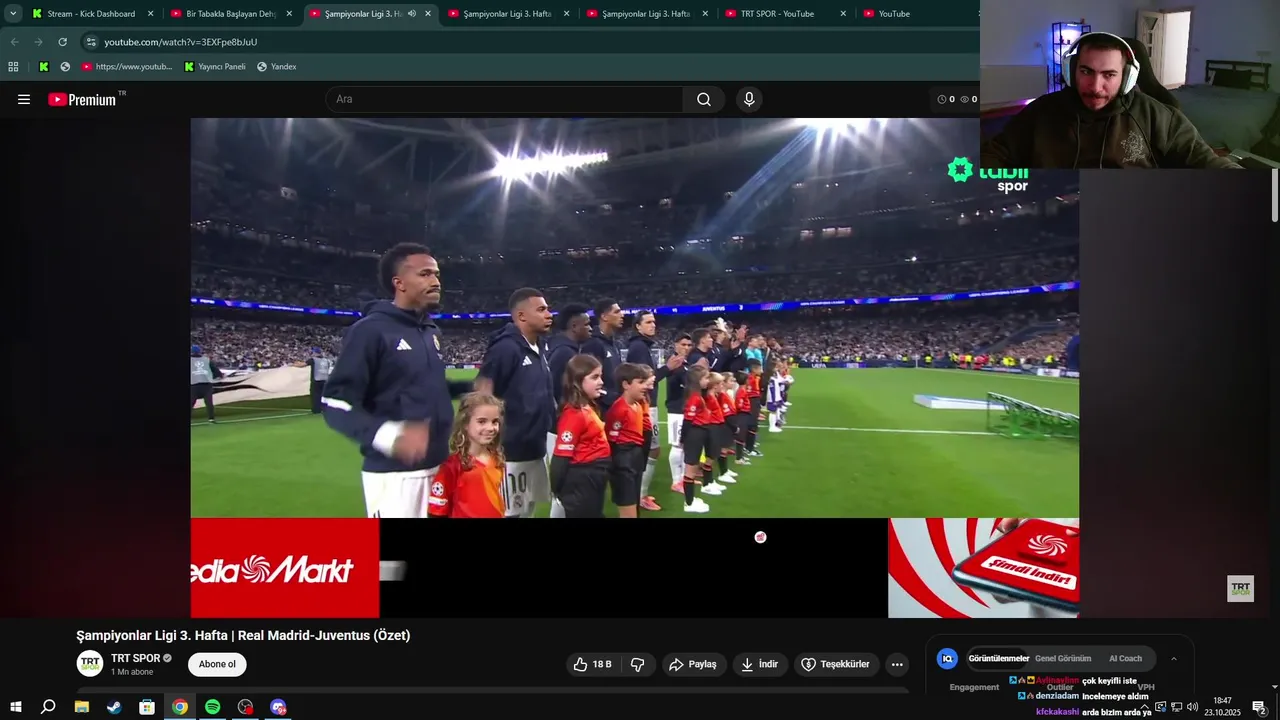
Task: Click the Paylaş share button
Action: (693, 664)
